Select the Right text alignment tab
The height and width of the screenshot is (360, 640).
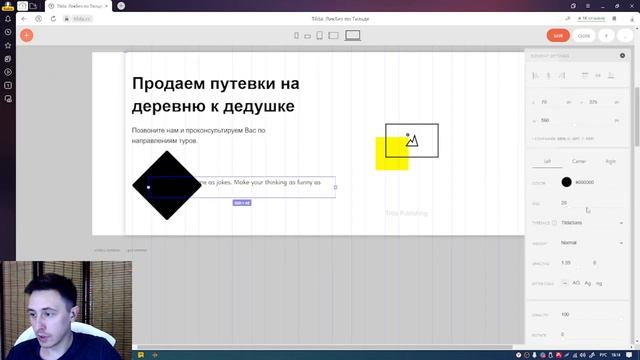point(610,161)
